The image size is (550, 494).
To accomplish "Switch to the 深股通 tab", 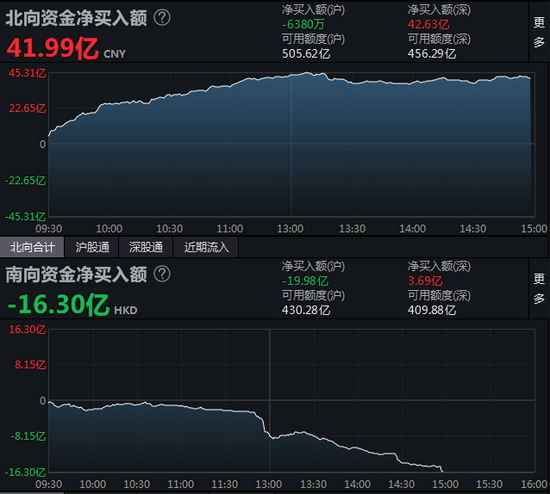I will (x=146, y=247).
